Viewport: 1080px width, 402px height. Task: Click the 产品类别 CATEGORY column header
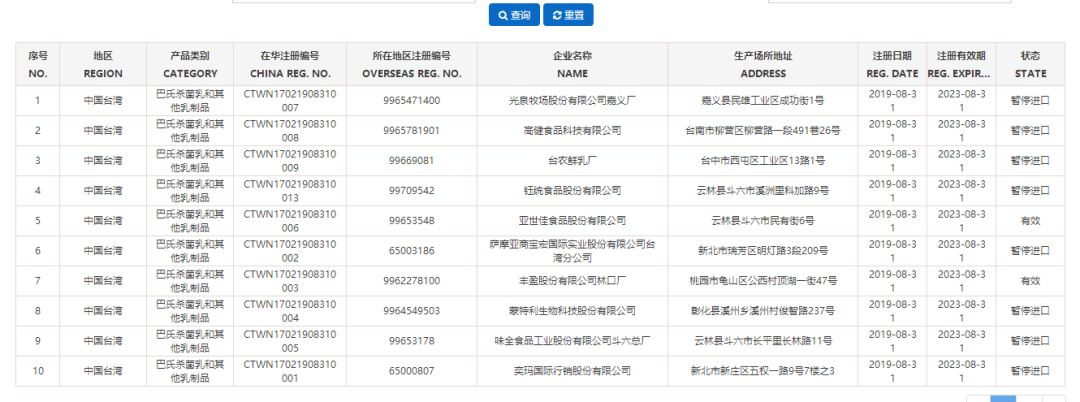tap(190, 65)
